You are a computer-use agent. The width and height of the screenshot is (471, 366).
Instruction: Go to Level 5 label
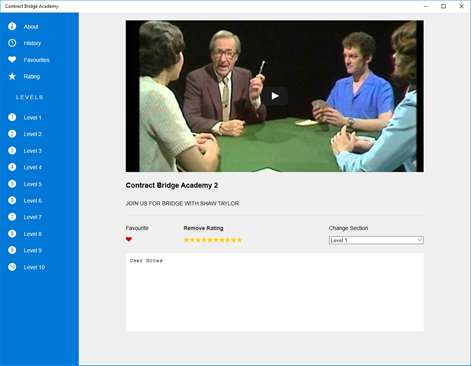tap(32, 184)
